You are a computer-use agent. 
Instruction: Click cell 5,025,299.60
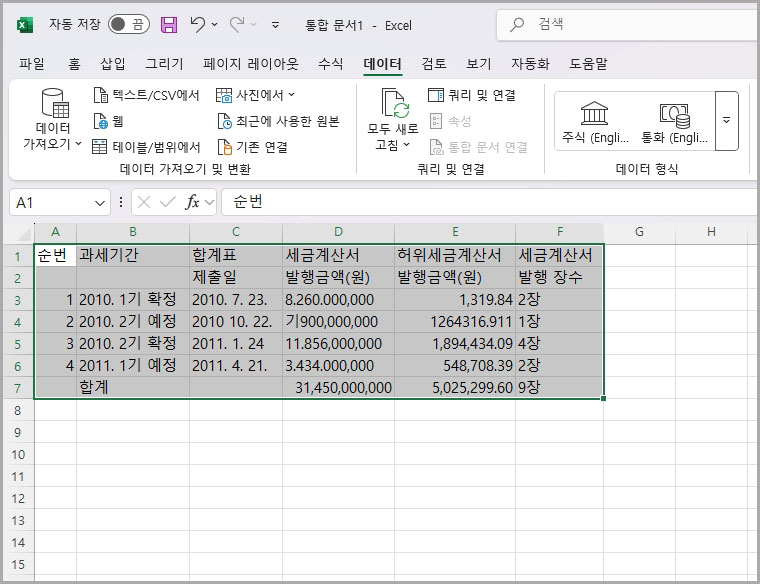[x=455, y=388]
